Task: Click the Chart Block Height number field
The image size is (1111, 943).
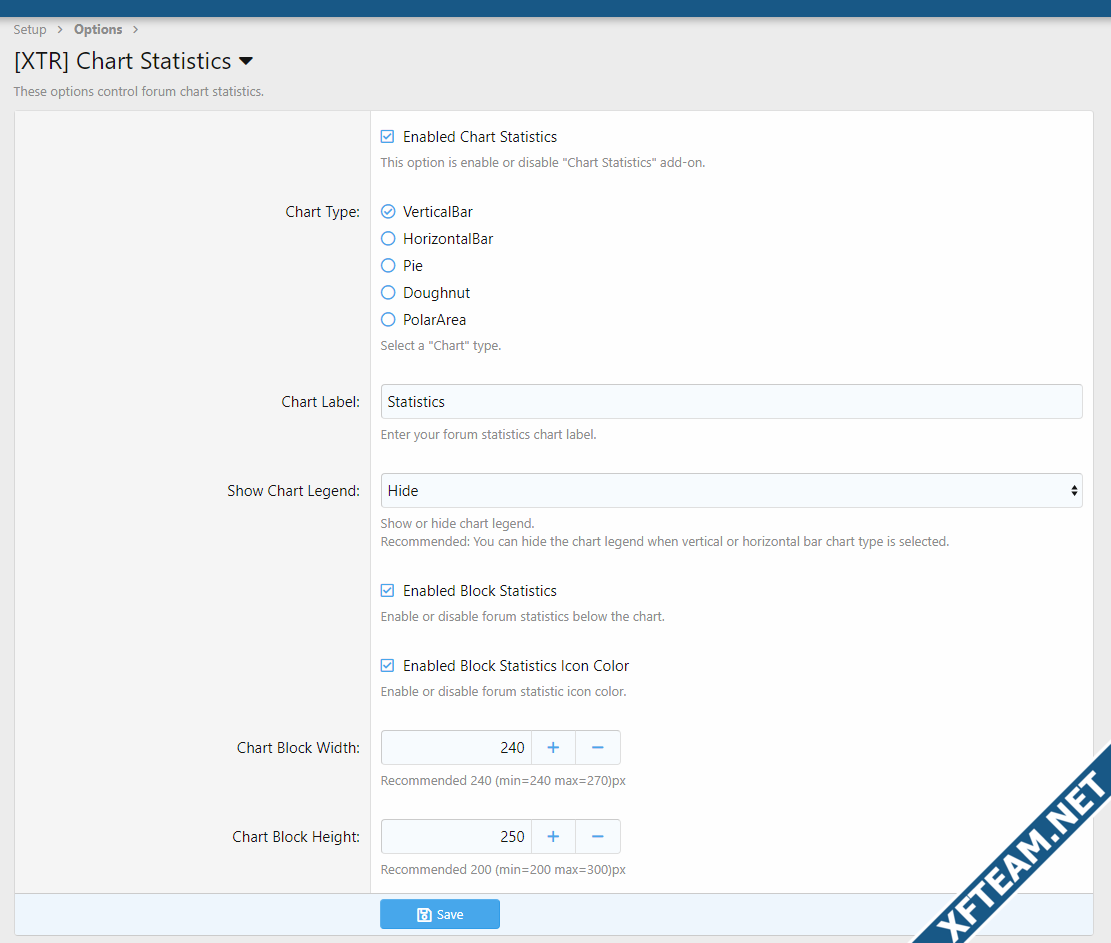Action: [456, 837]
